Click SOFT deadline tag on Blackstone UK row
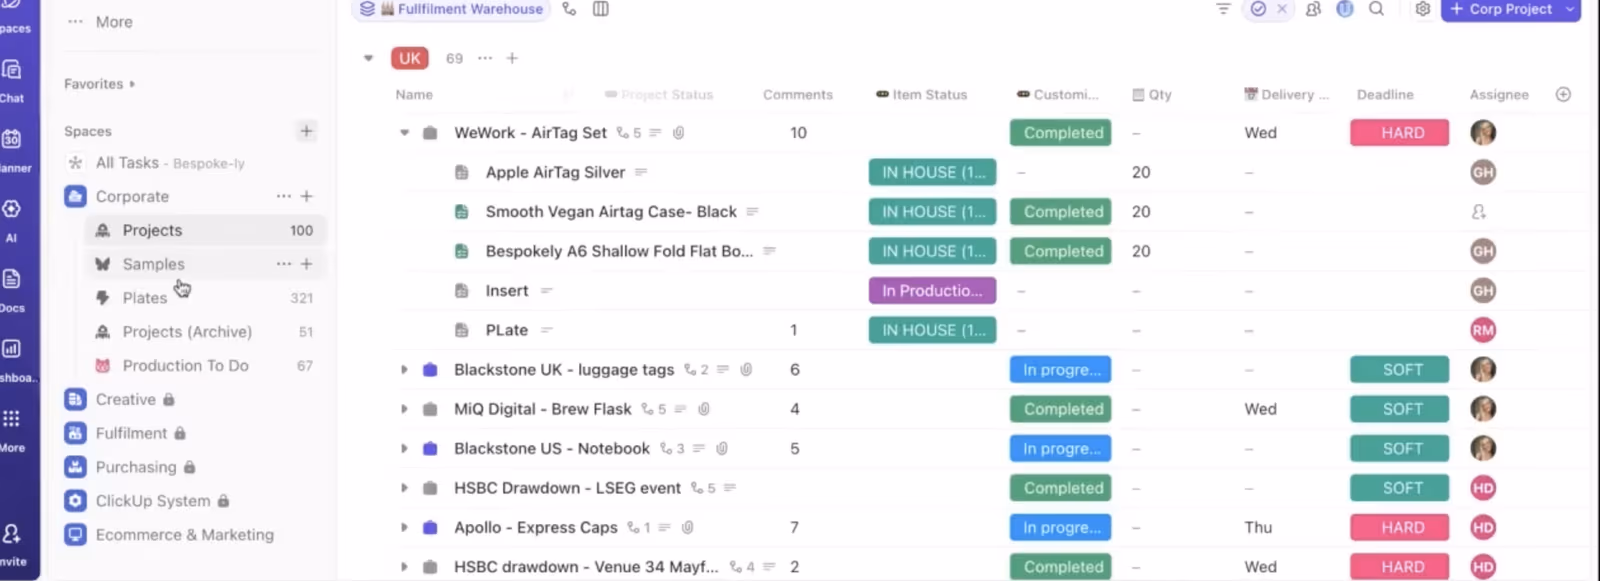1600x581 pixels. pyautogui.click(x=1400, y=370)
